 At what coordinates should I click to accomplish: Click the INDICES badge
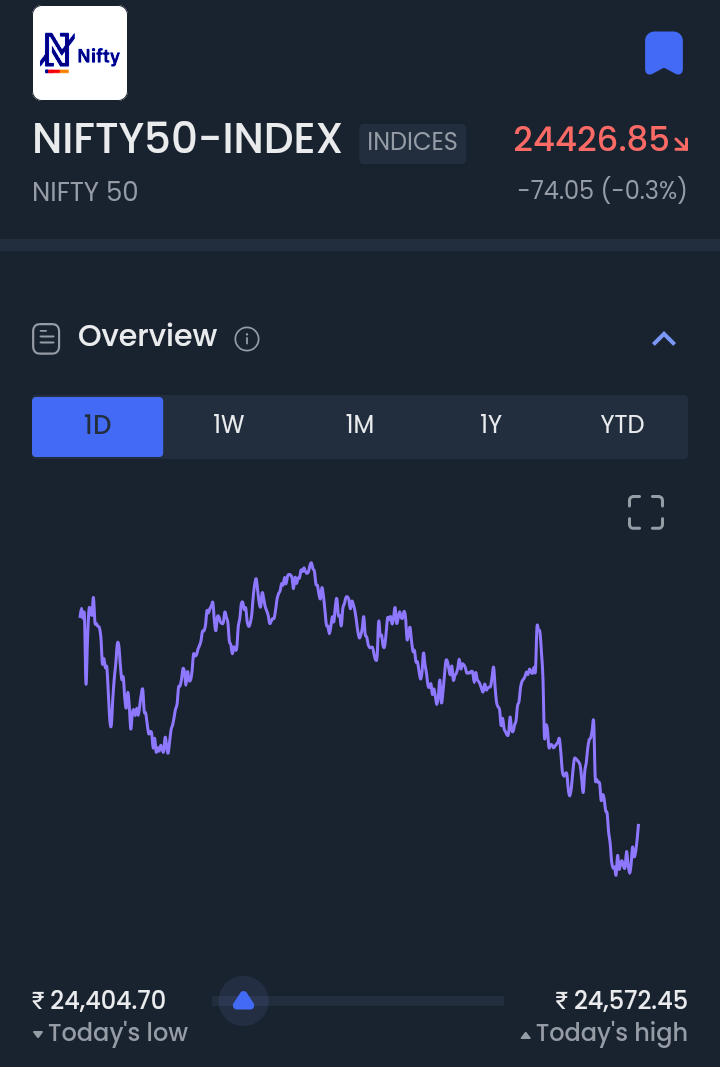[412, 142]
